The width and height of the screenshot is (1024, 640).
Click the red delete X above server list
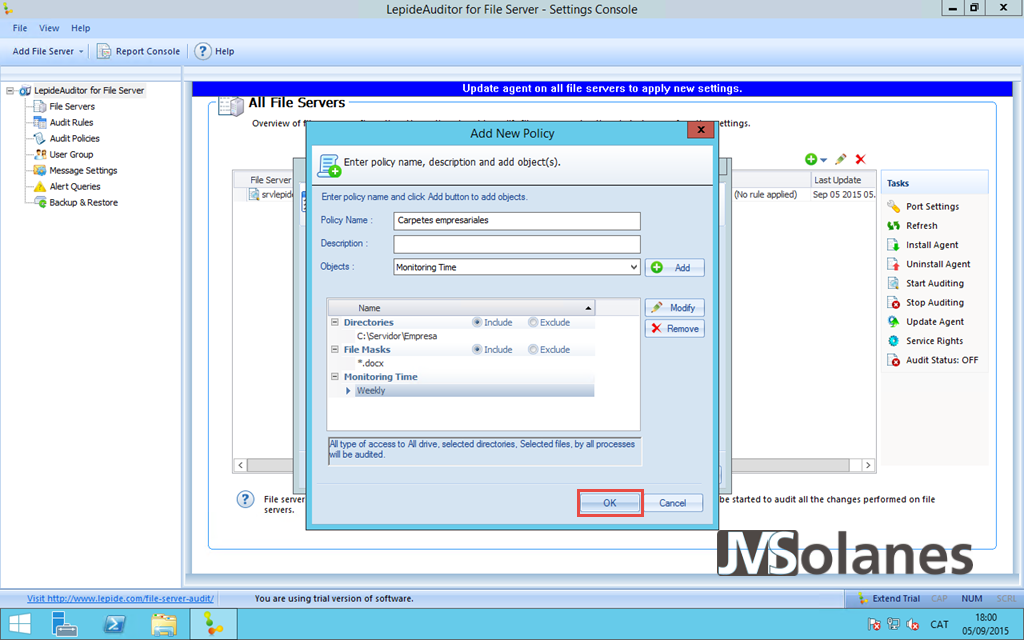tap(861, 159)
